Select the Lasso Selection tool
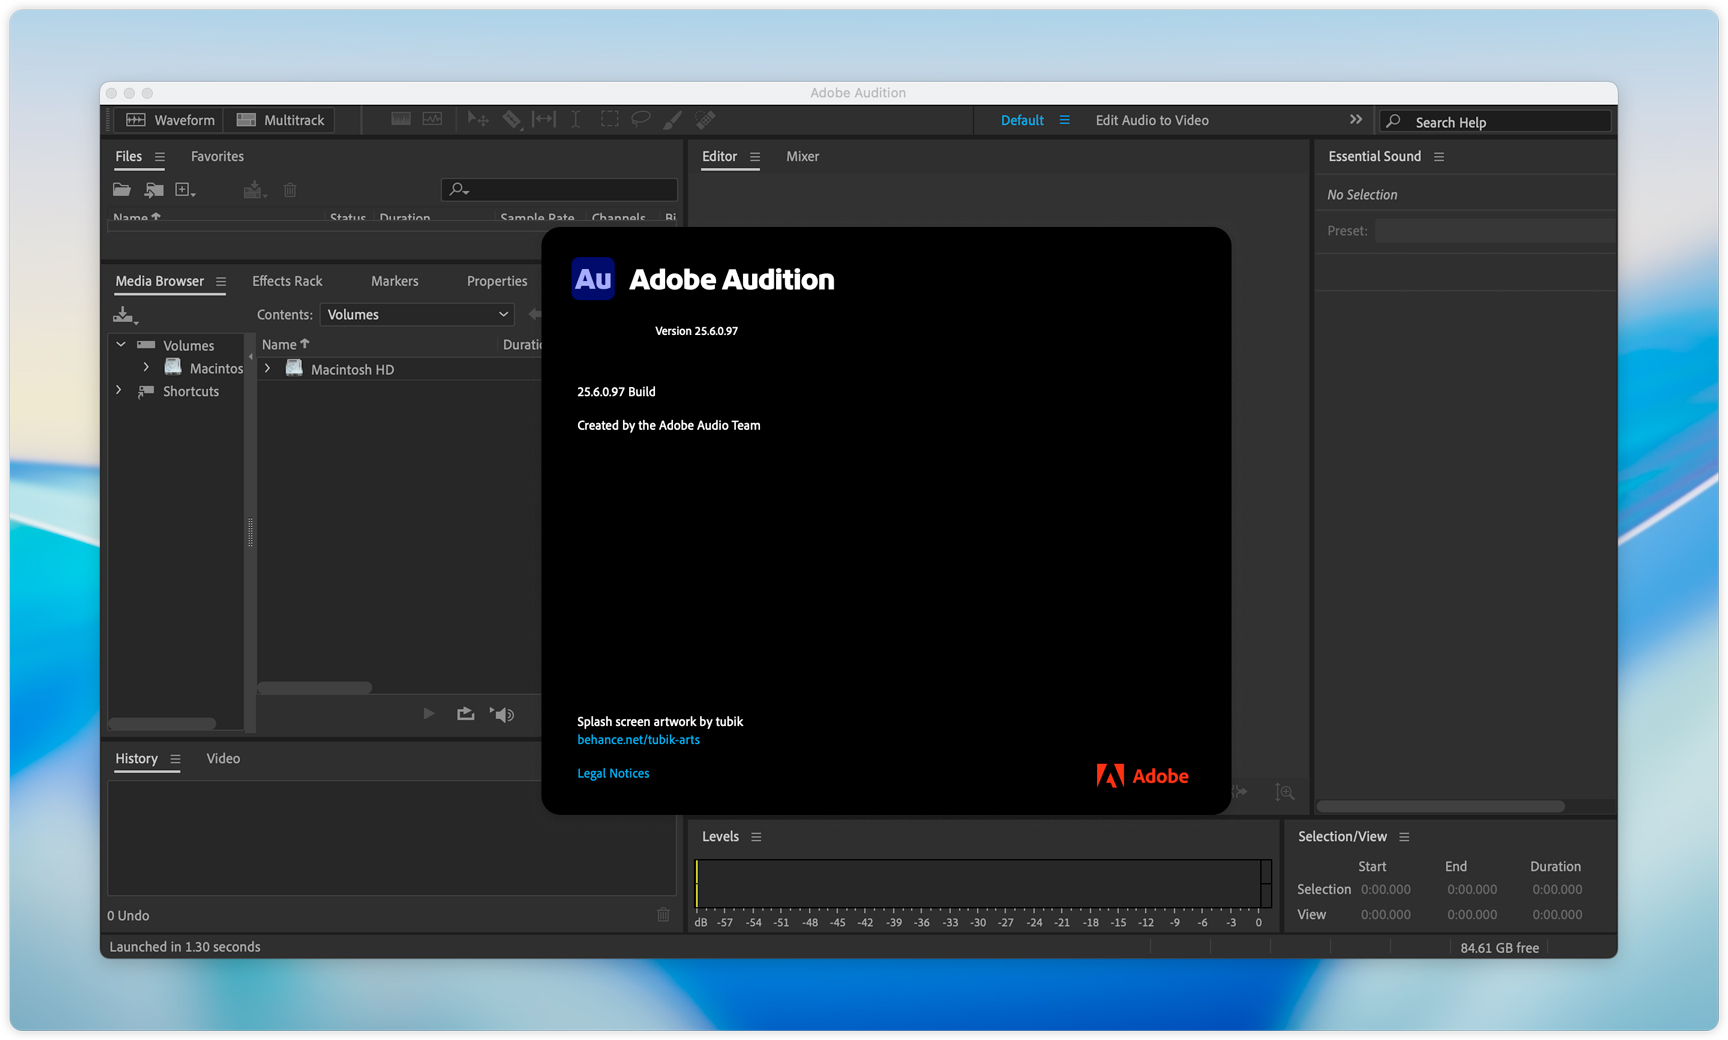The height and width of the screenshot is (1040, 1728). click(641, 120)
